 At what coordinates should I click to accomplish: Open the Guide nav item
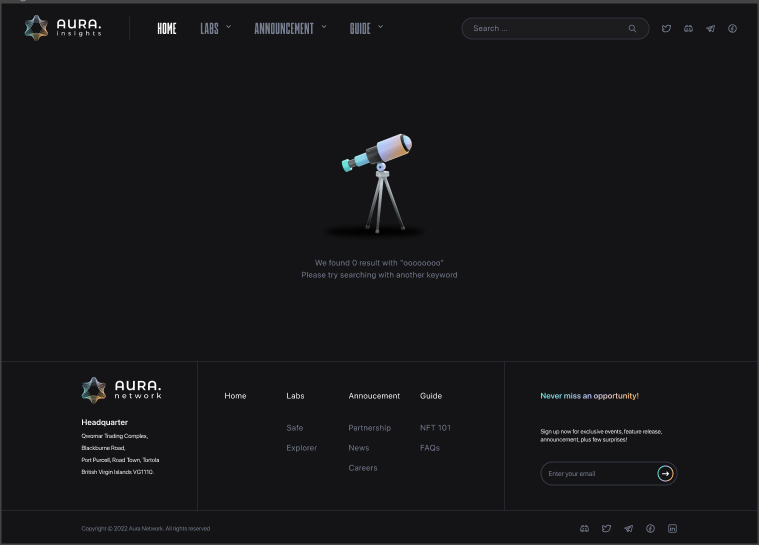click(360, 29)
